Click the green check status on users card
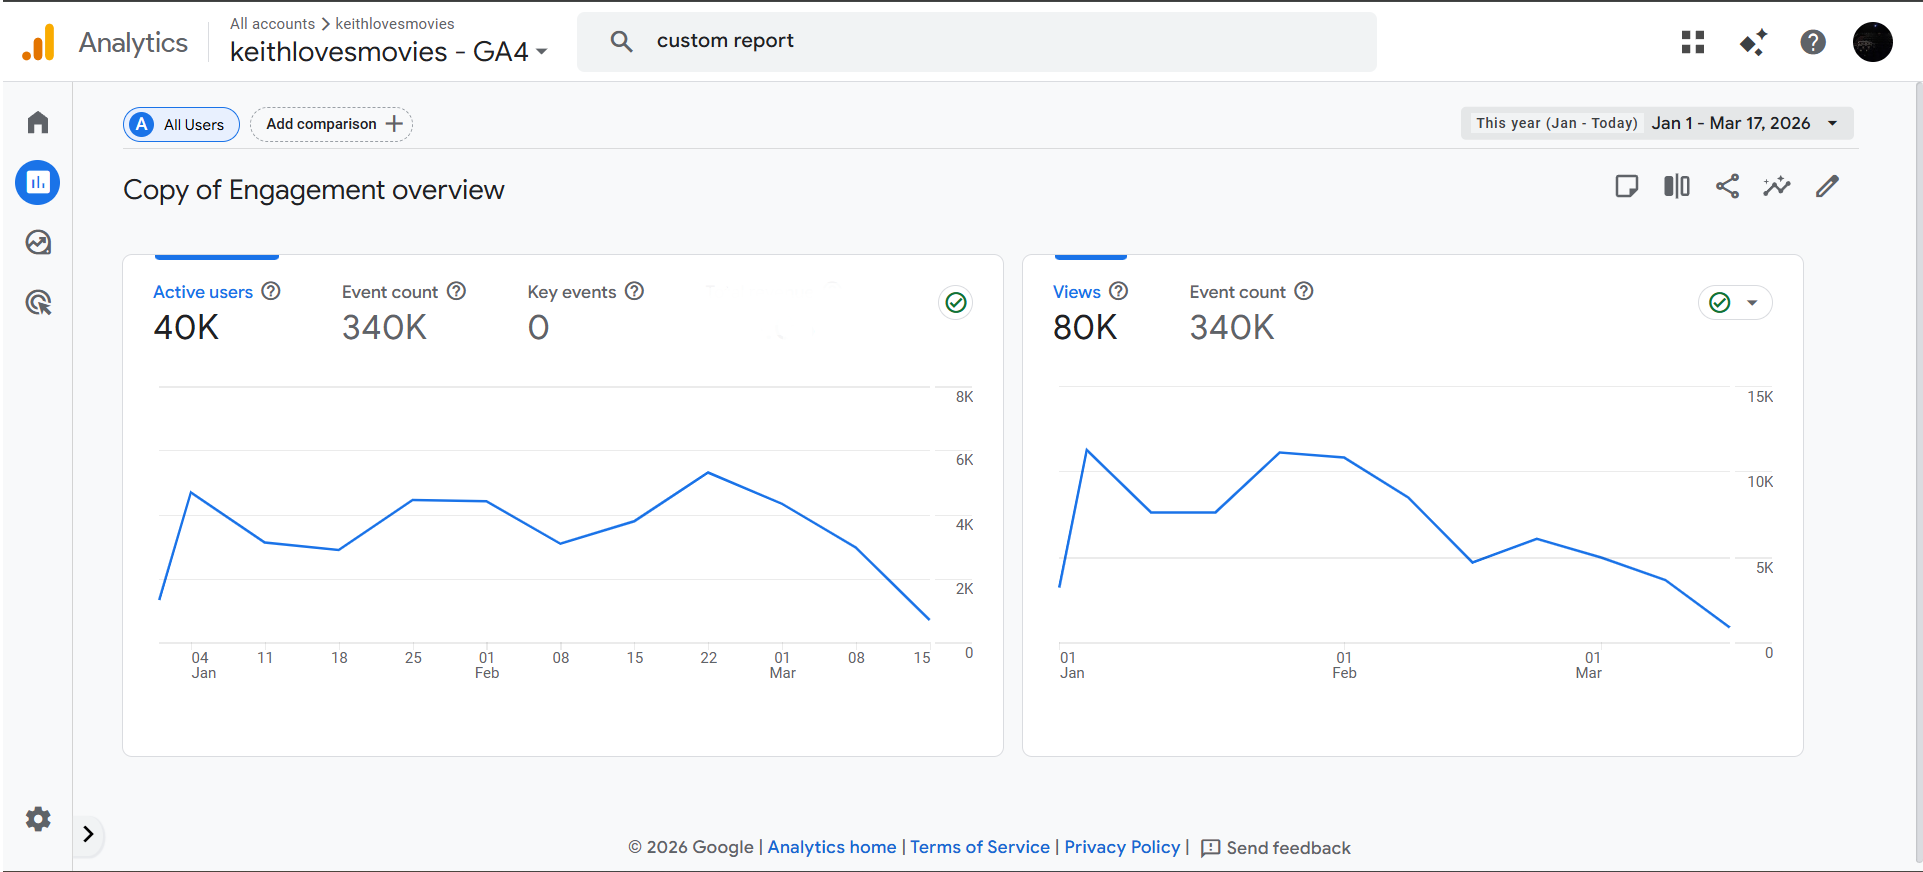1923x872 pixels. pos(956,303)
